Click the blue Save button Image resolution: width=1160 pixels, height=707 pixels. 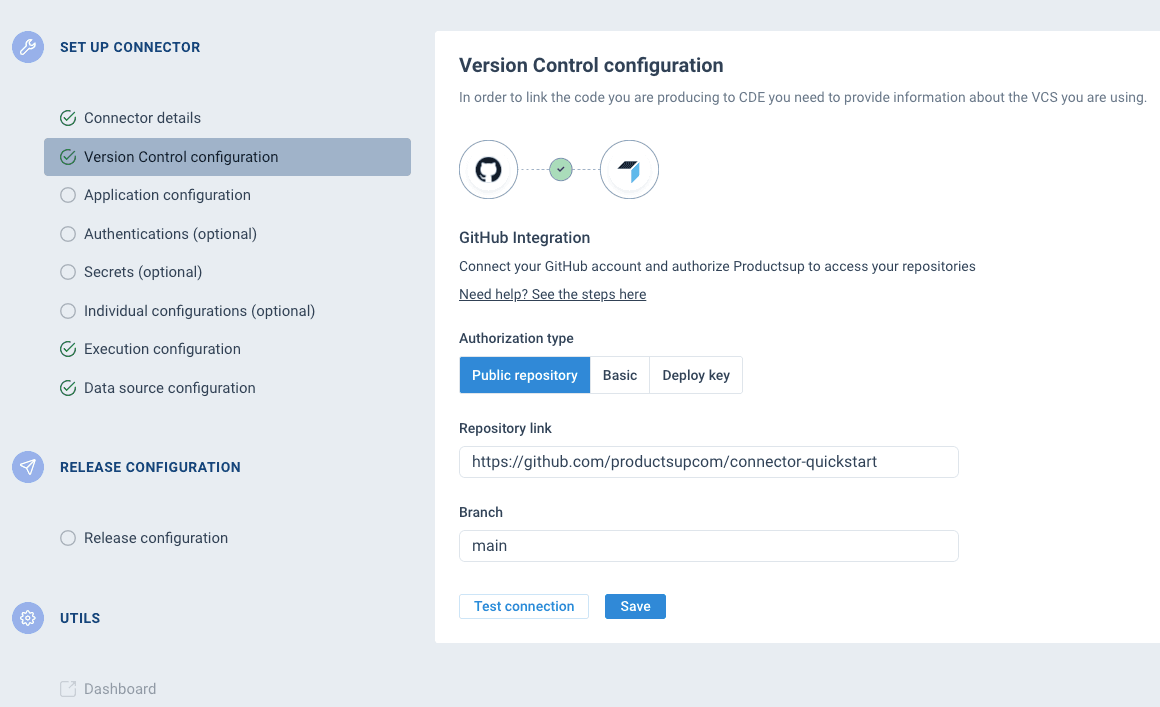(x=635, y=606)
